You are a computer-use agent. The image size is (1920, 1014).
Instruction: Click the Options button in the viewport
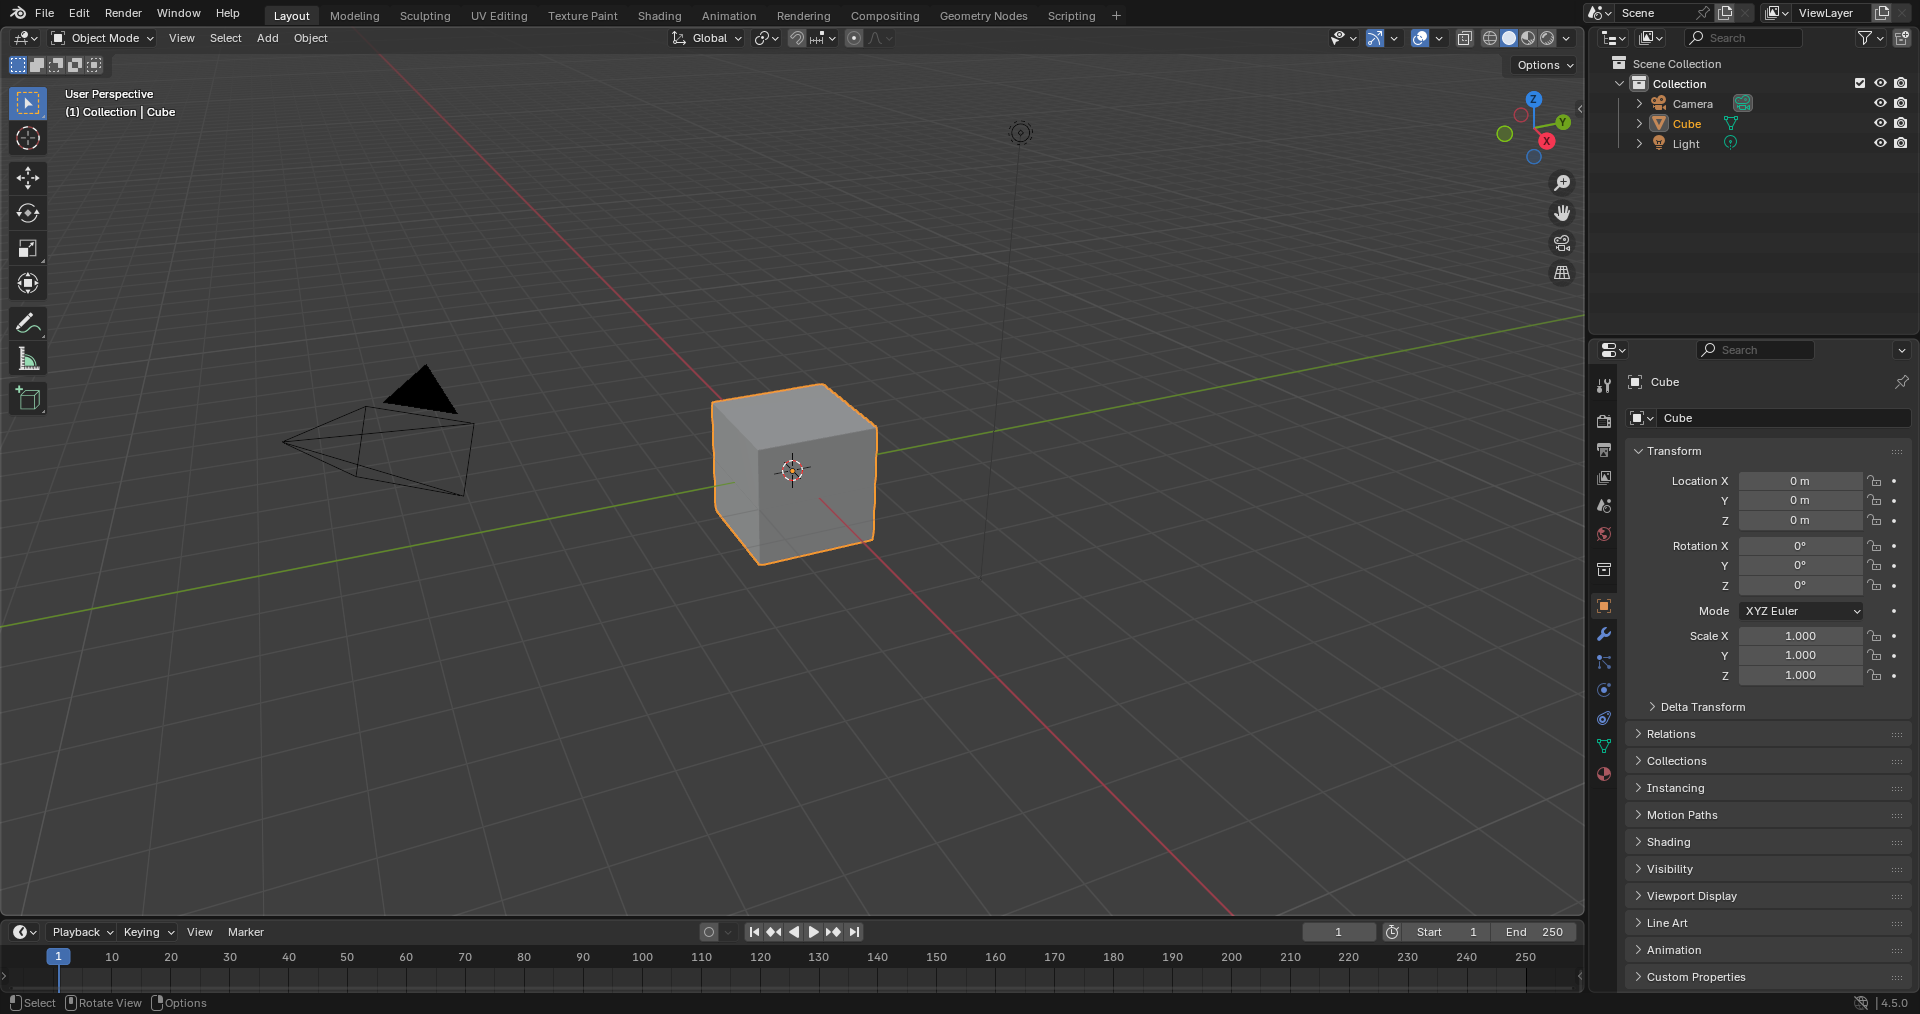(1541, 64)
